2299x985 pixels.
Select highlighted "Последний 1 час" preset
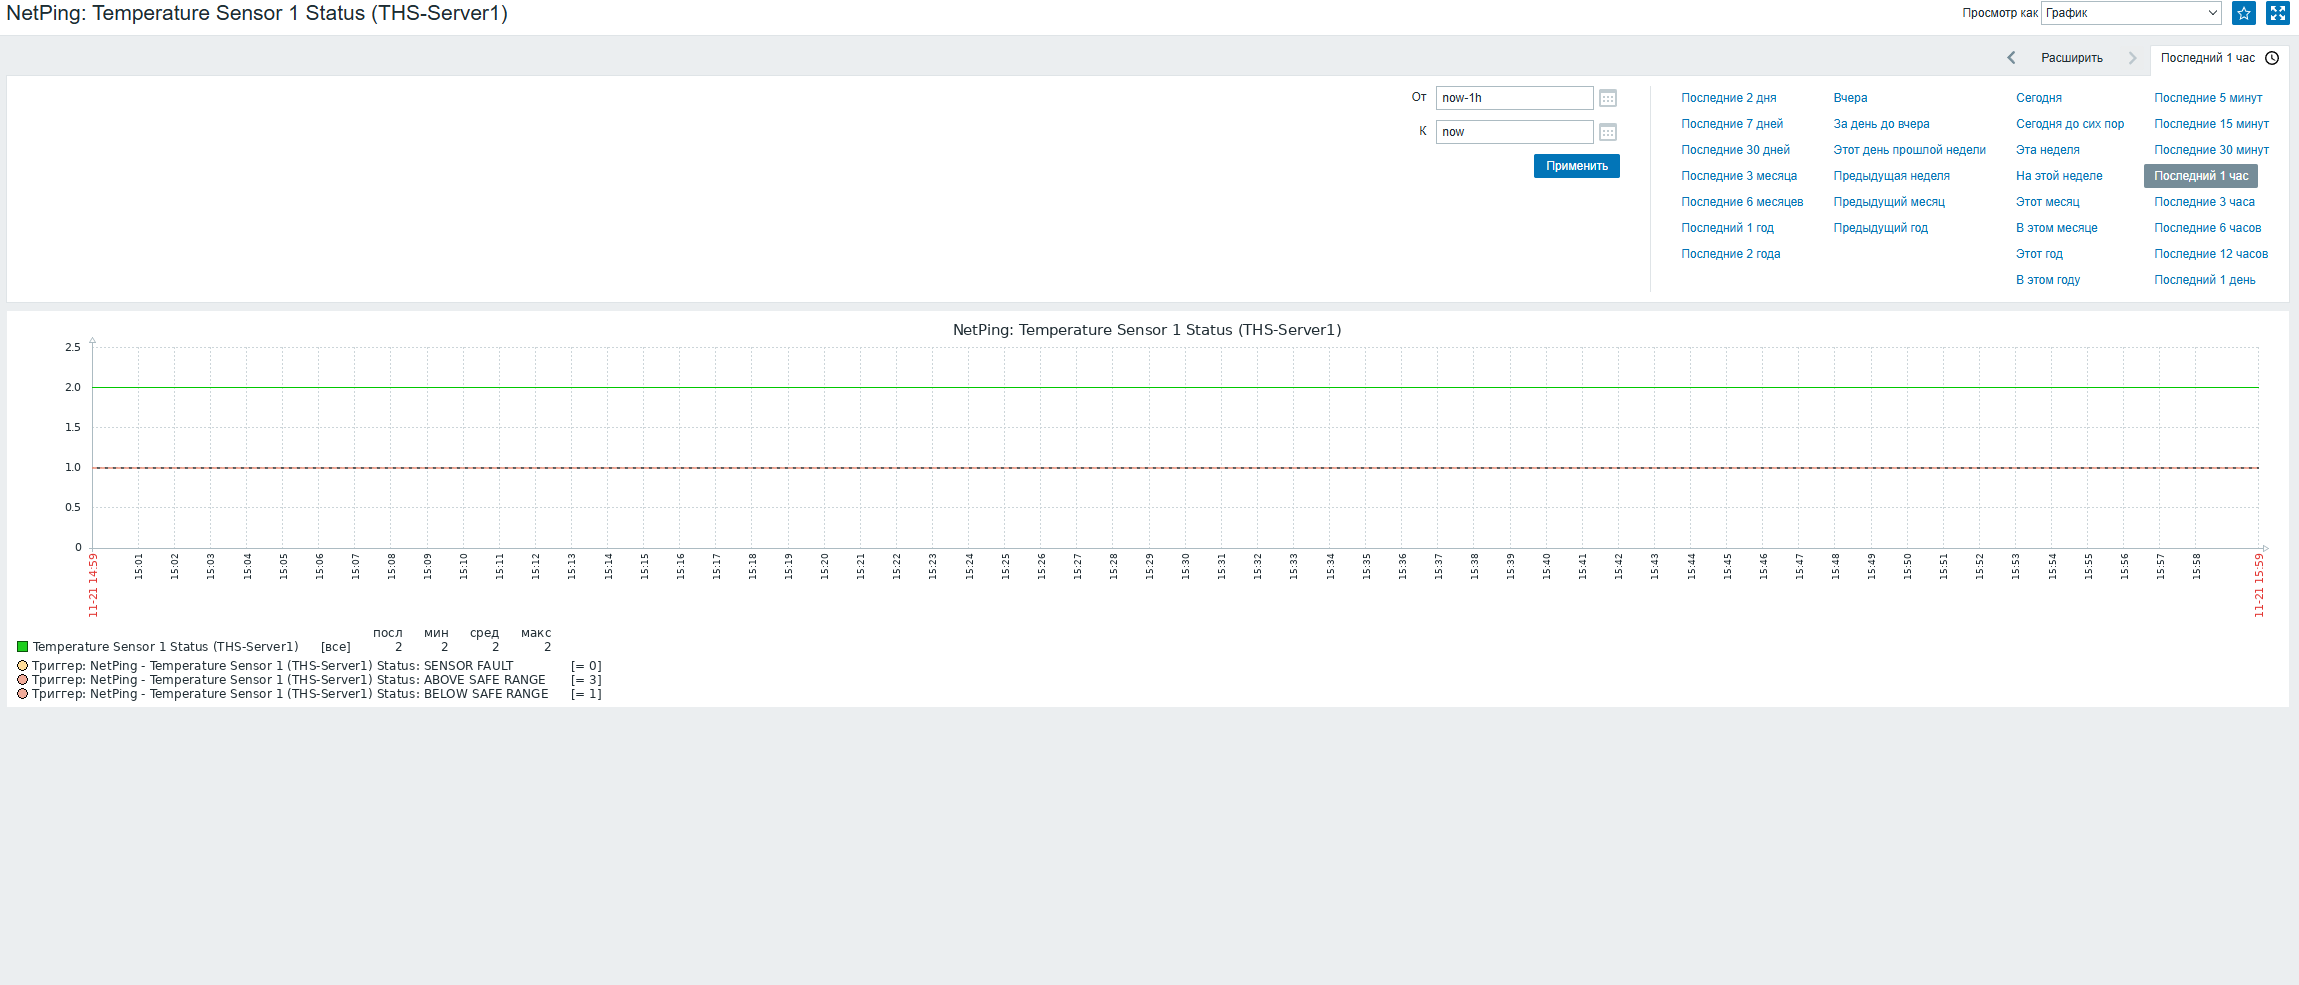2200,176
